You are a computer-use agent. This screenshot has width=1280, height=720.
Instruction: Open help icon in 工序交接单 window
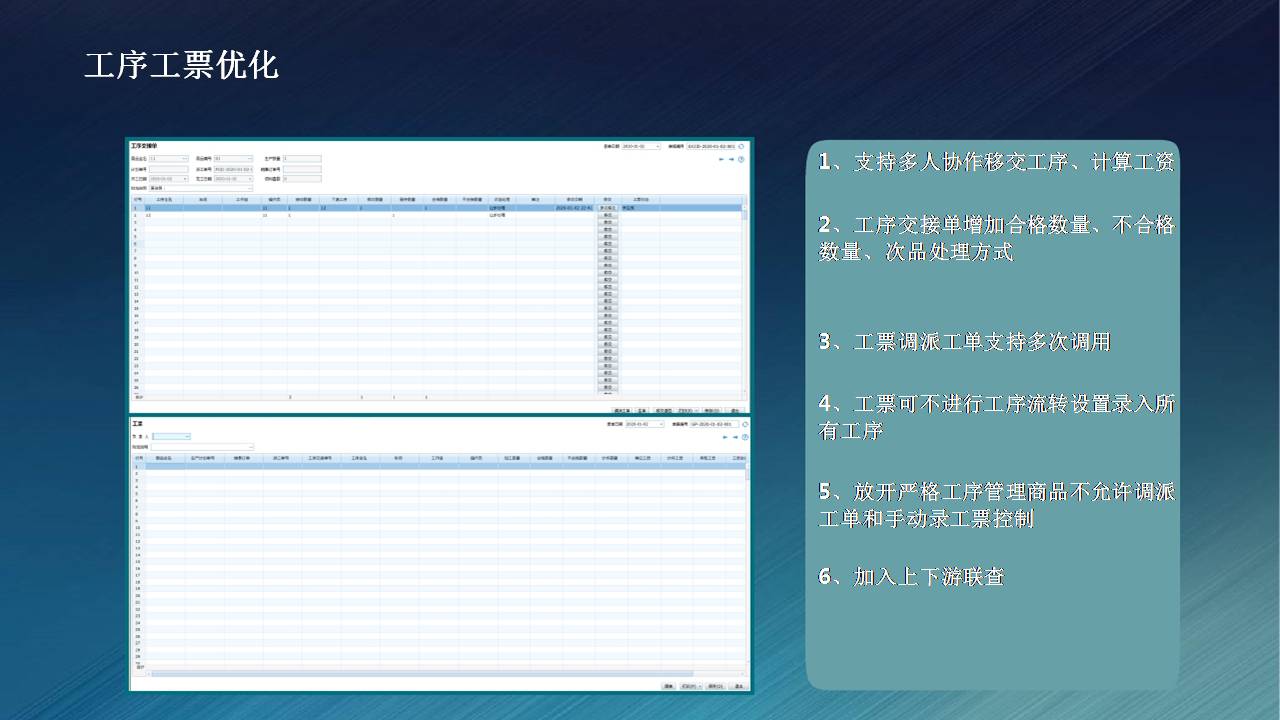(x=741, y=159)
